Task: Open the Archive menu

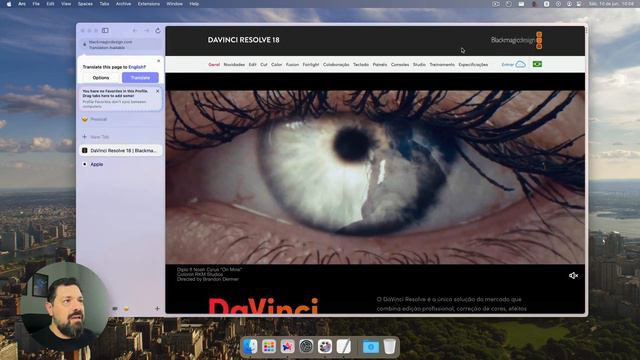Action: point(123,4)
